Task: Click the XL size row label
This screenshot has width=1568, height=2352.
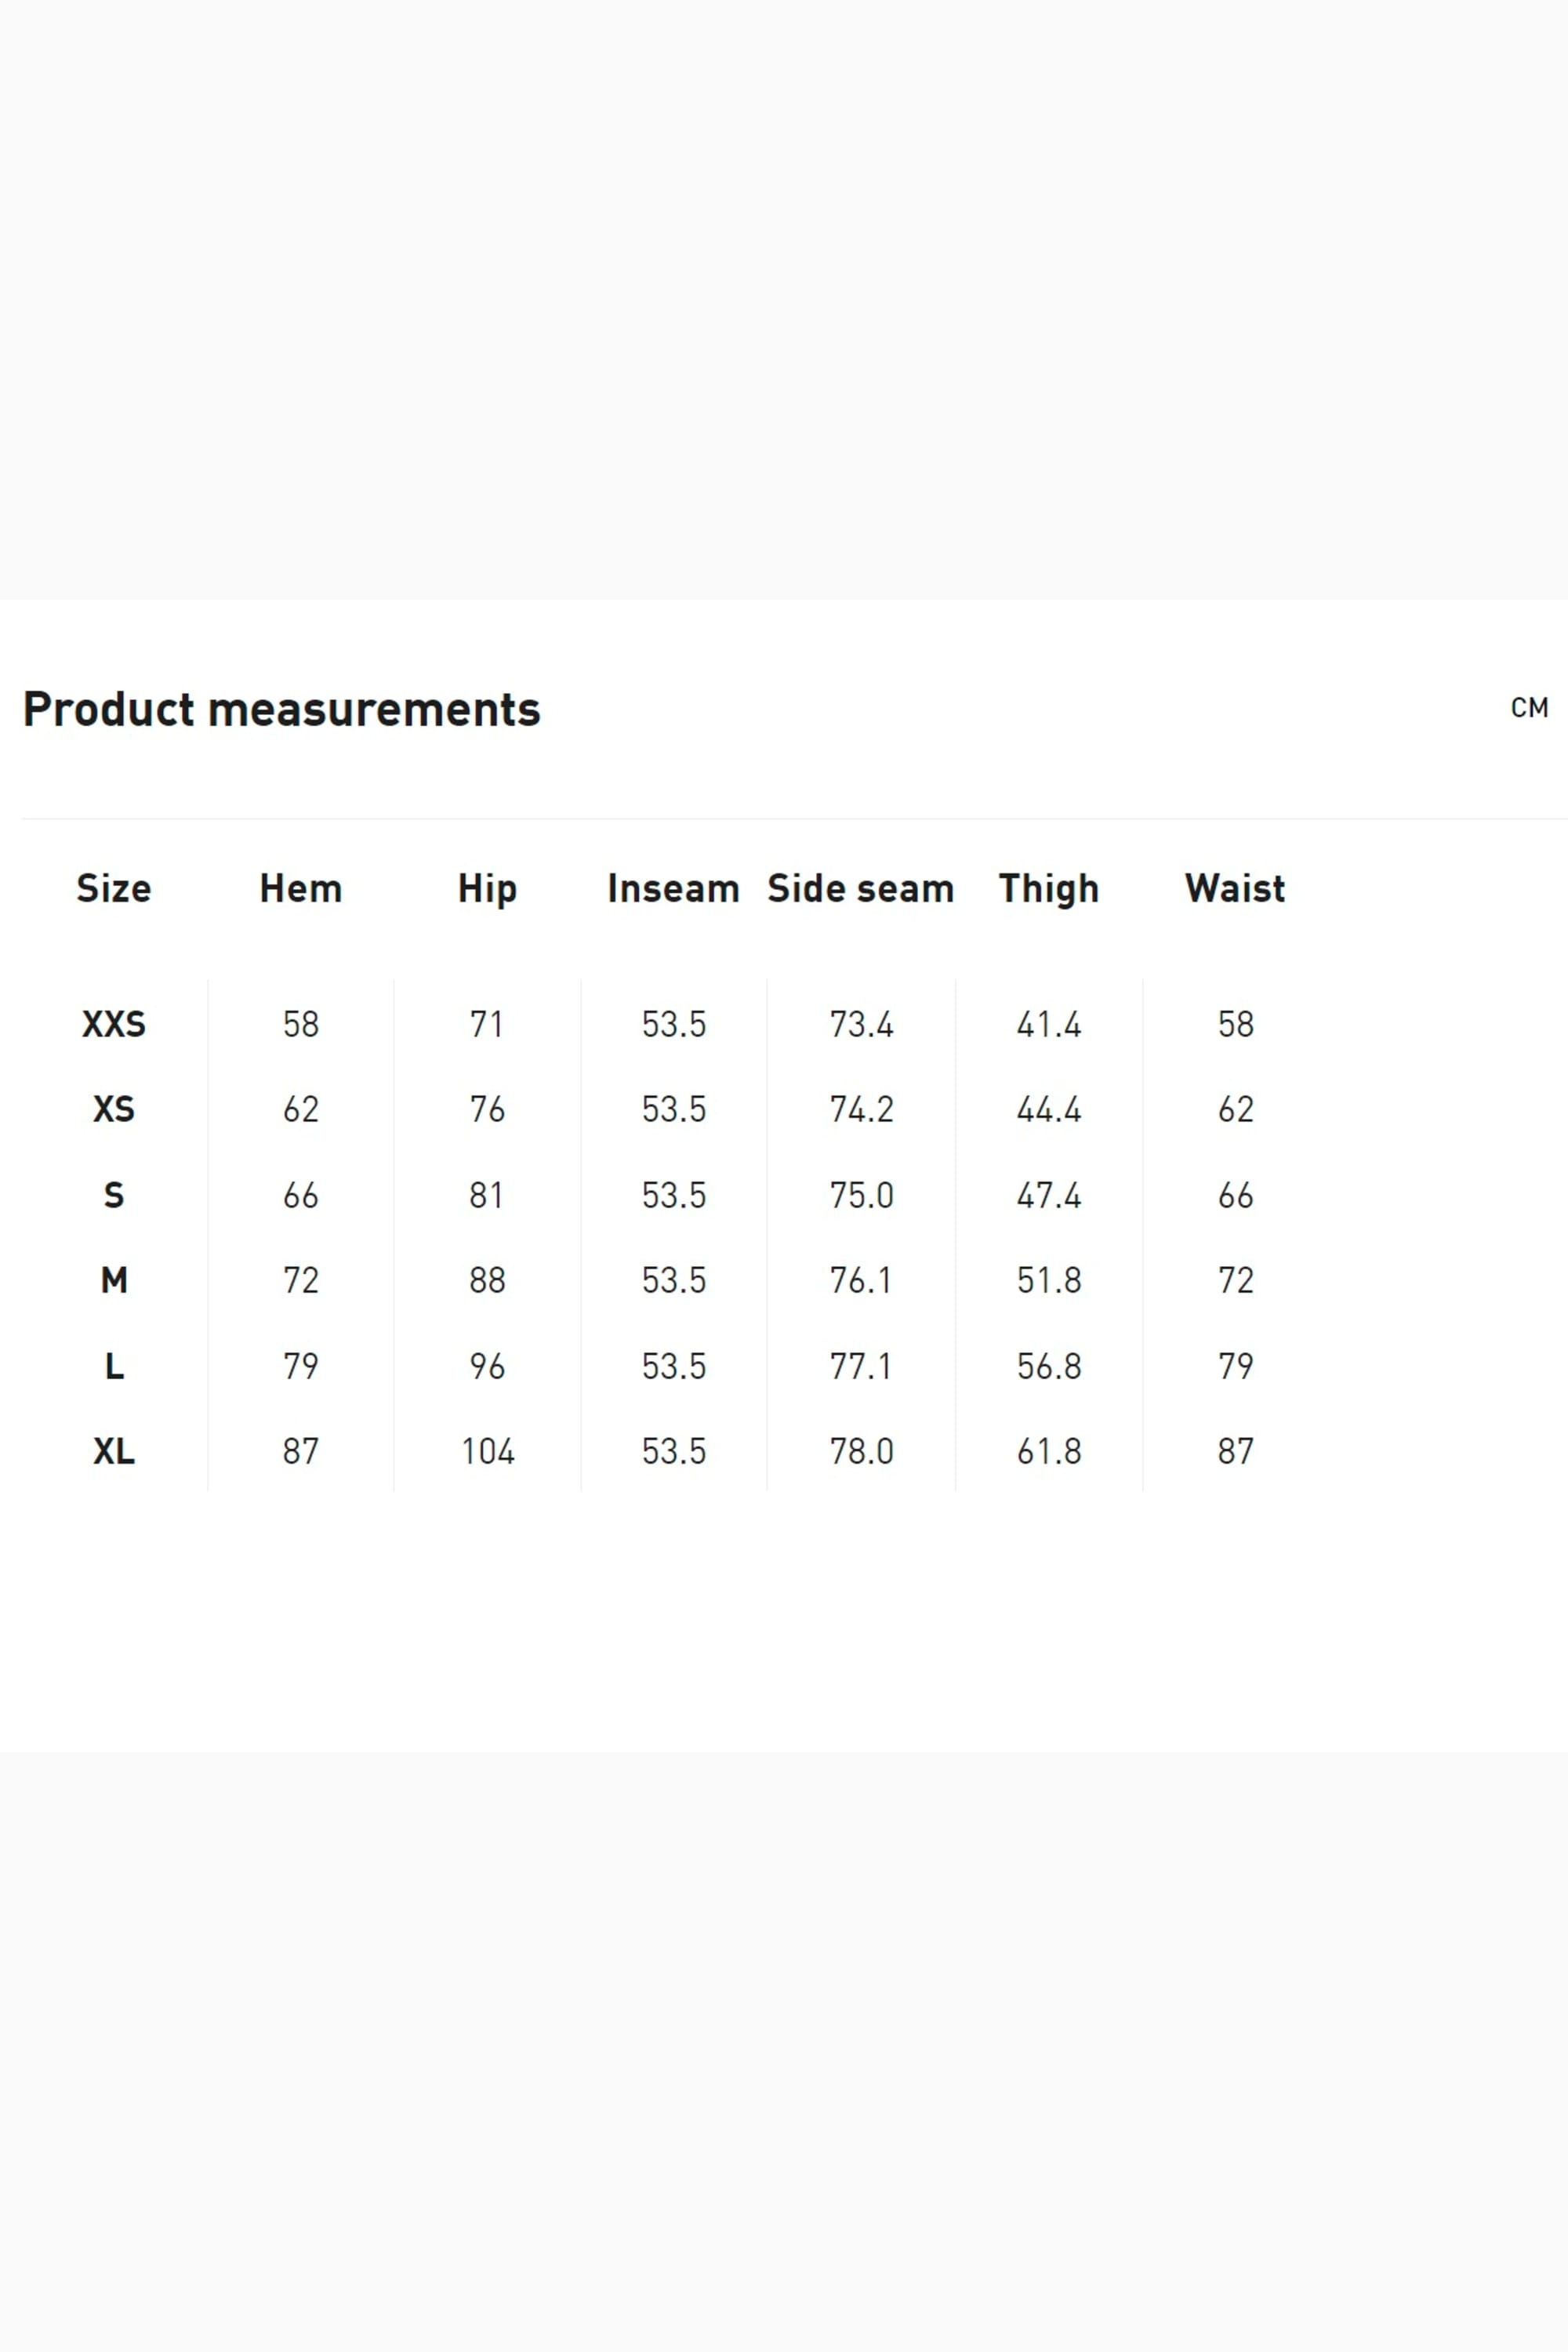Action: pyautogui.click(x=114, y=1451)
